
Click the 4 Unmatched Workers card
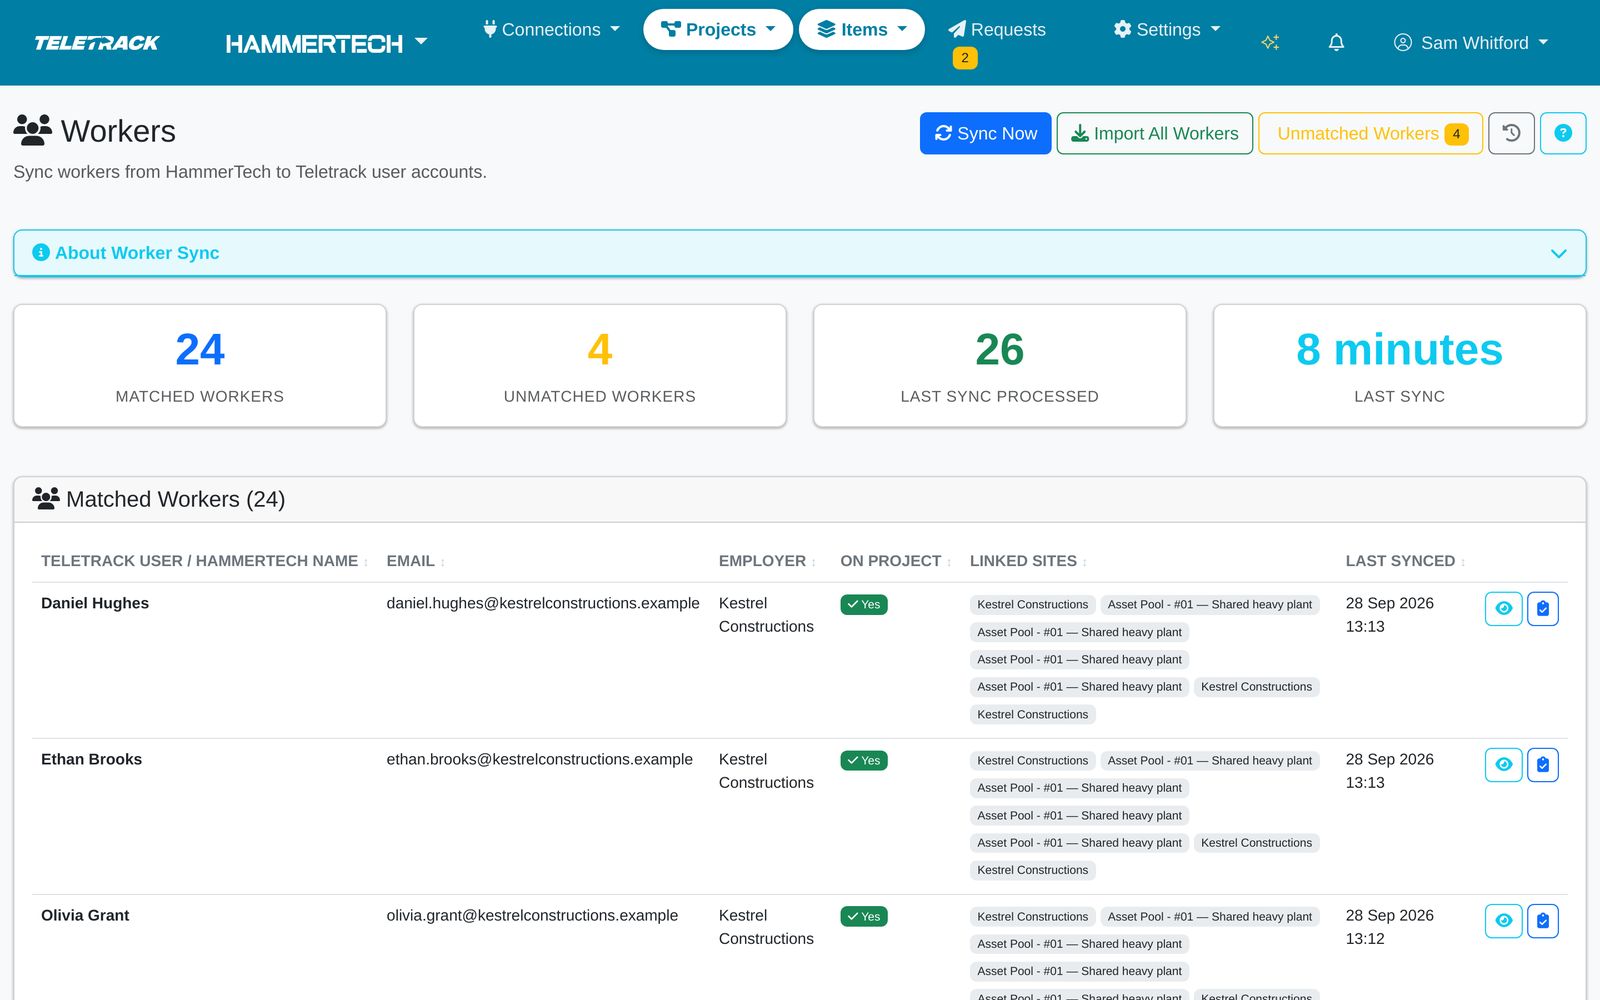click(600, 366)
